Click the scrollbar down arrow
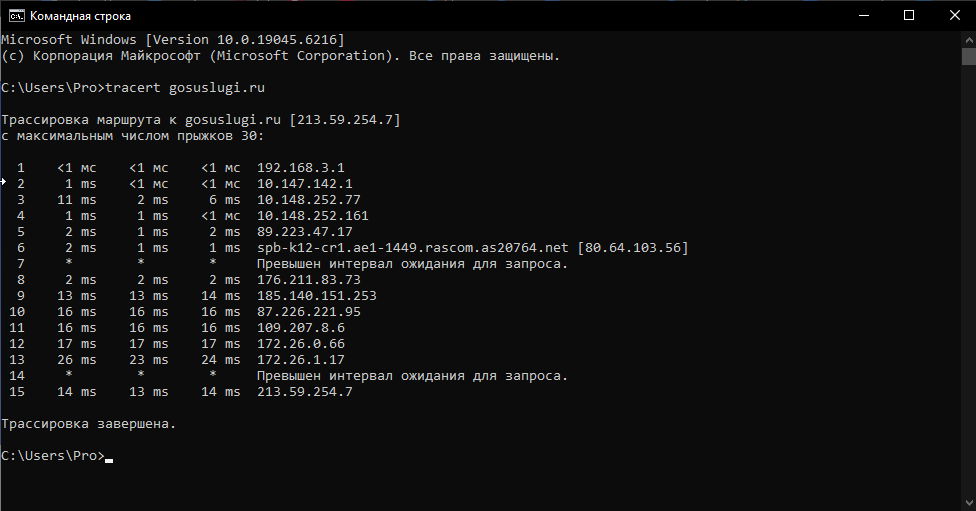Viewport: 976px width, 511px height. pyautogui.click(x=969, y=503)
